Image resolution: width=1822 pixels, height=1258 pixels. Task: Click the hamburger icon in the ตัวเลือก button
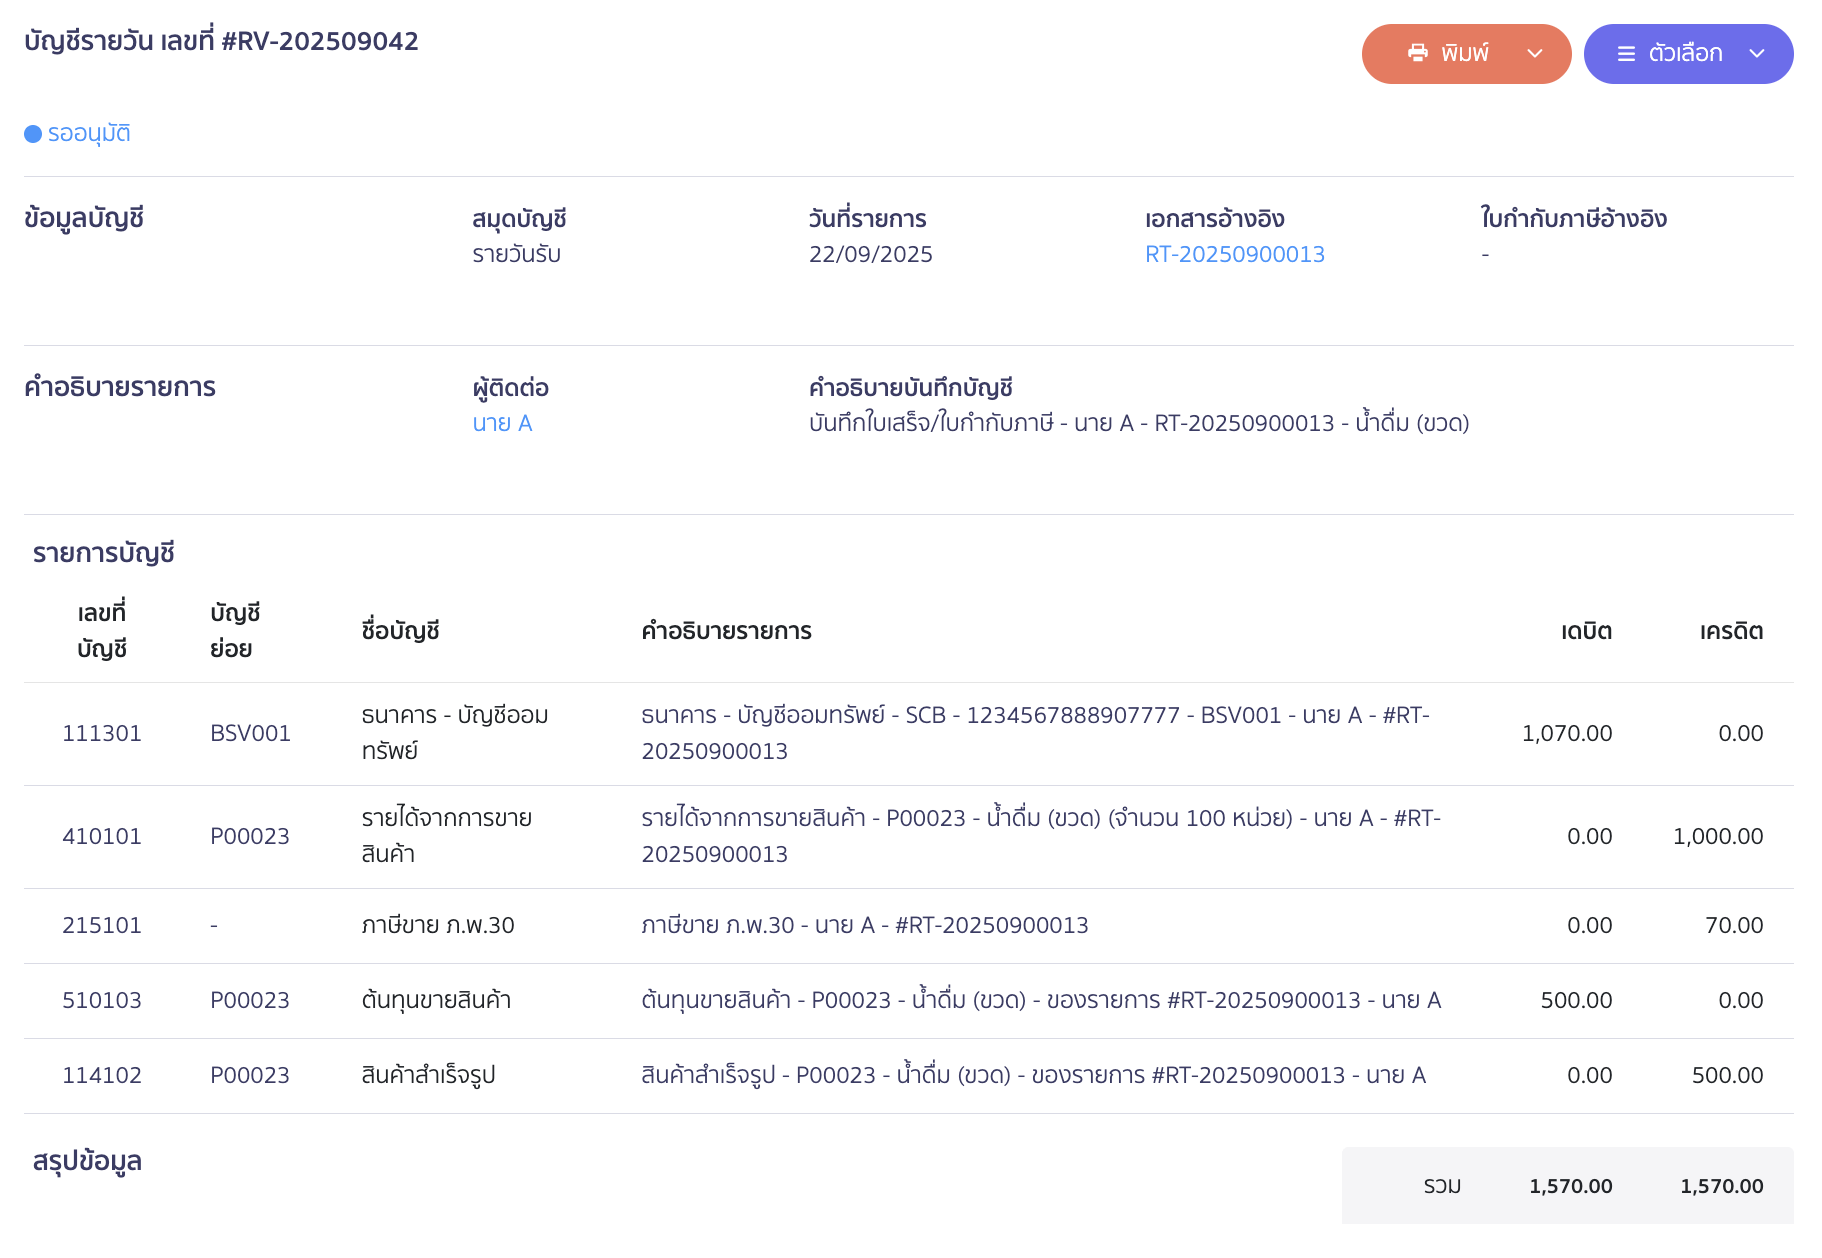point(1626,54)
